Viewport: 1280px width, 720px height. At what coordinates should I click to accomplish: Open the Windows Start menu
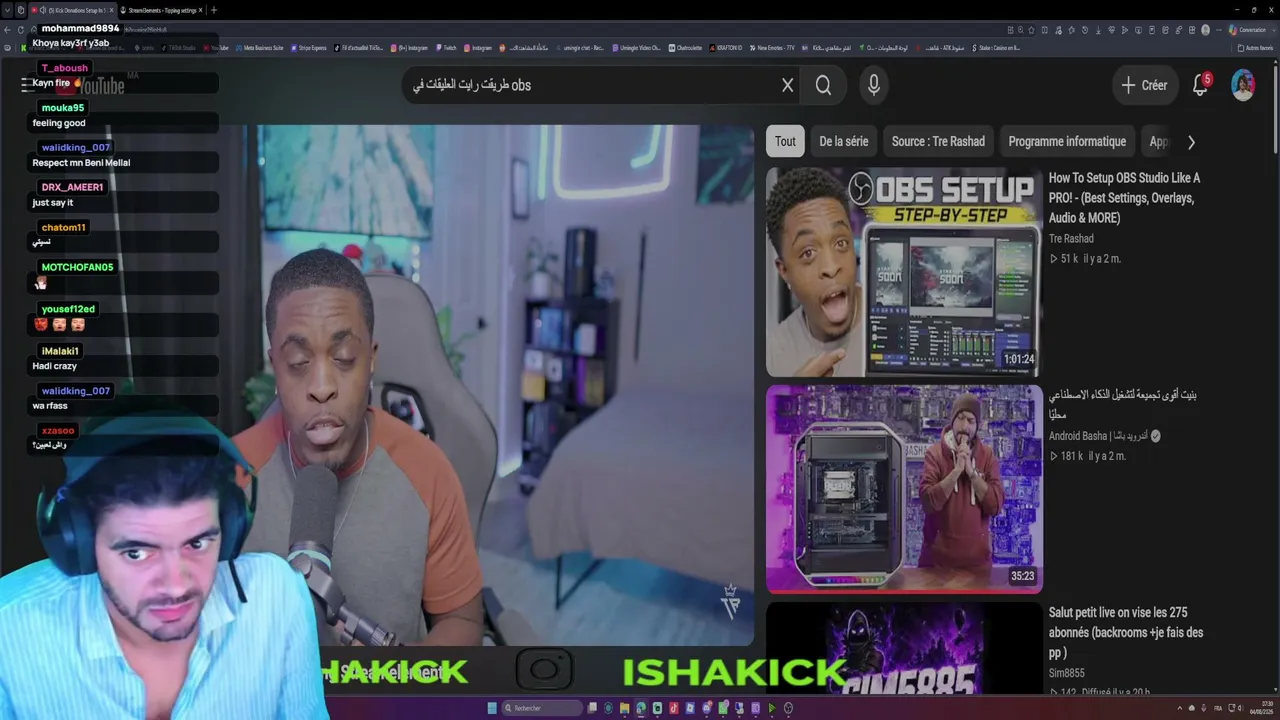click(x=492, y=708)
